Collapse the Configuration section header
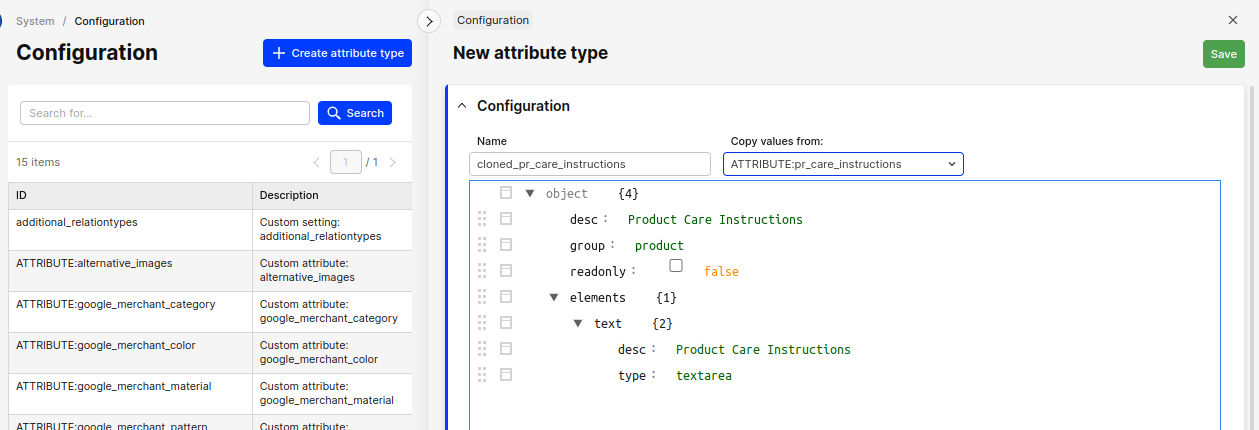 [x=461, y=106]
